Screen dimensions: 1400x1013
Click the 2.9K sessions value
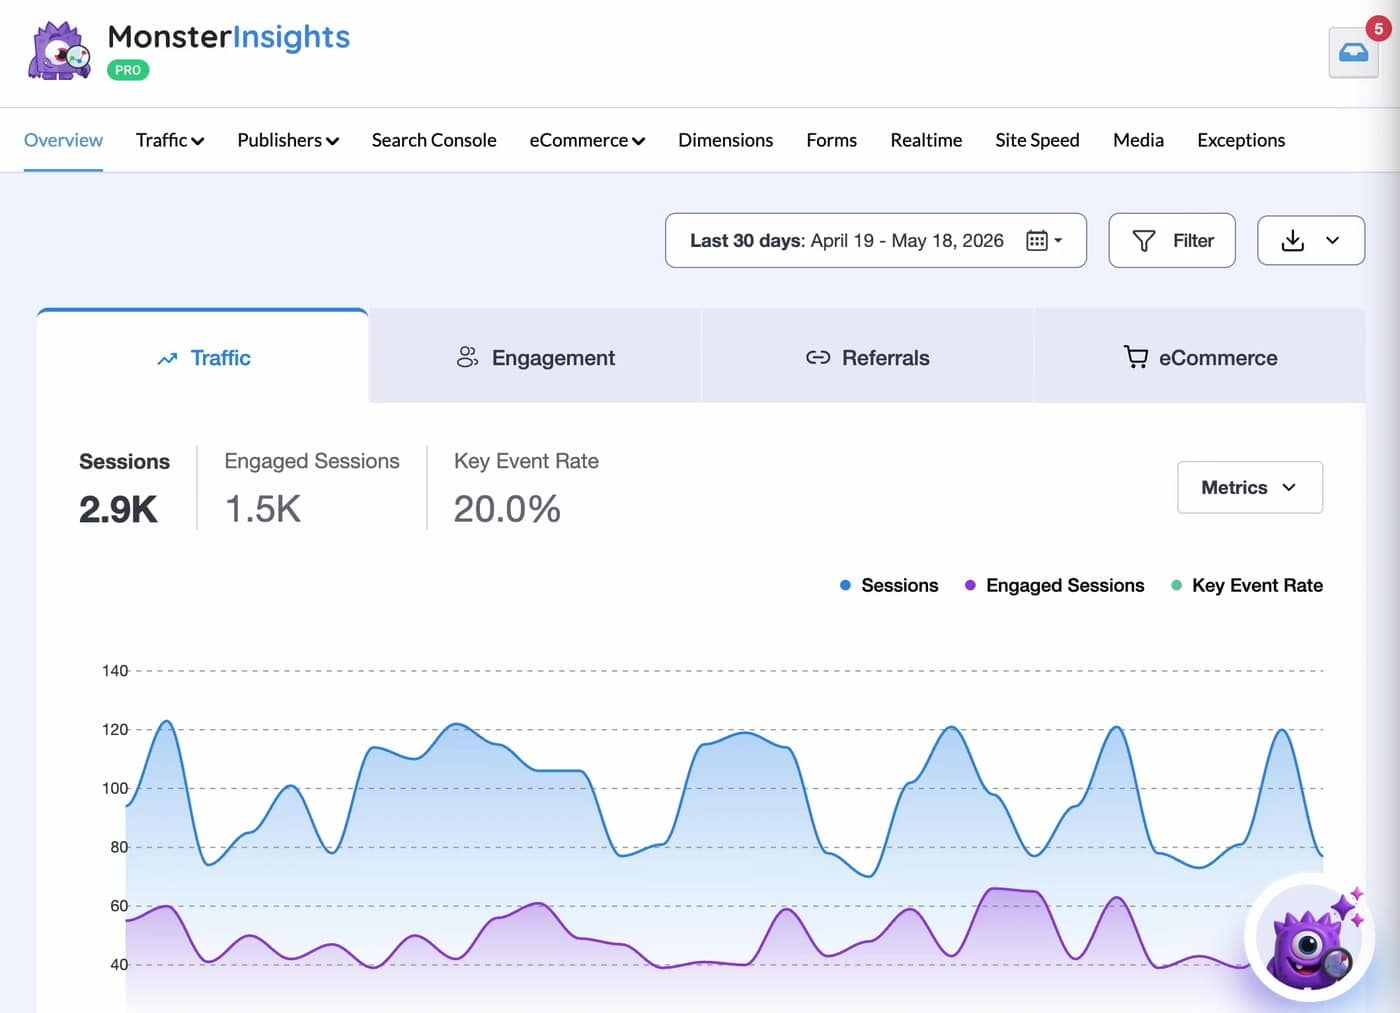(118, 509)
